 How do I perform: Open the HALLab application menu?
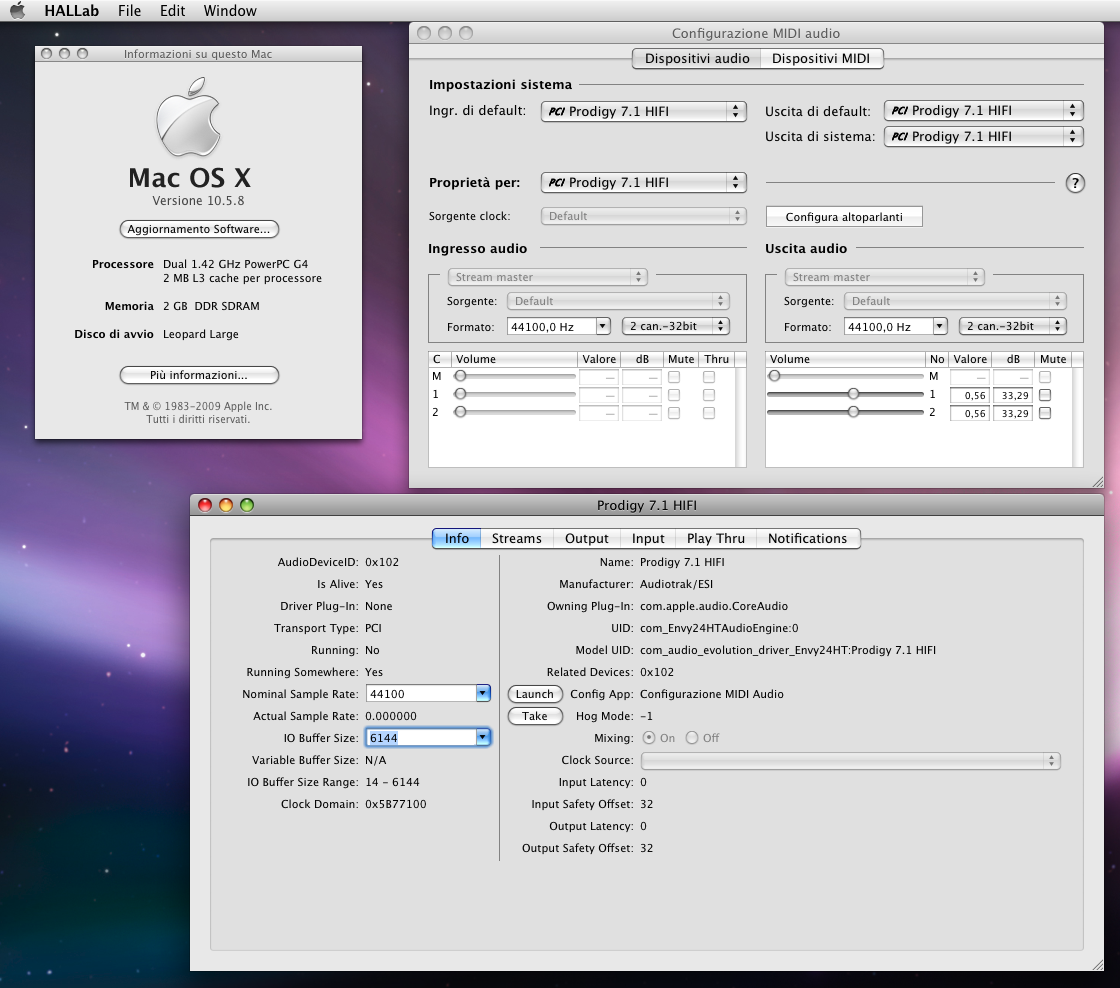click(71, 11)
